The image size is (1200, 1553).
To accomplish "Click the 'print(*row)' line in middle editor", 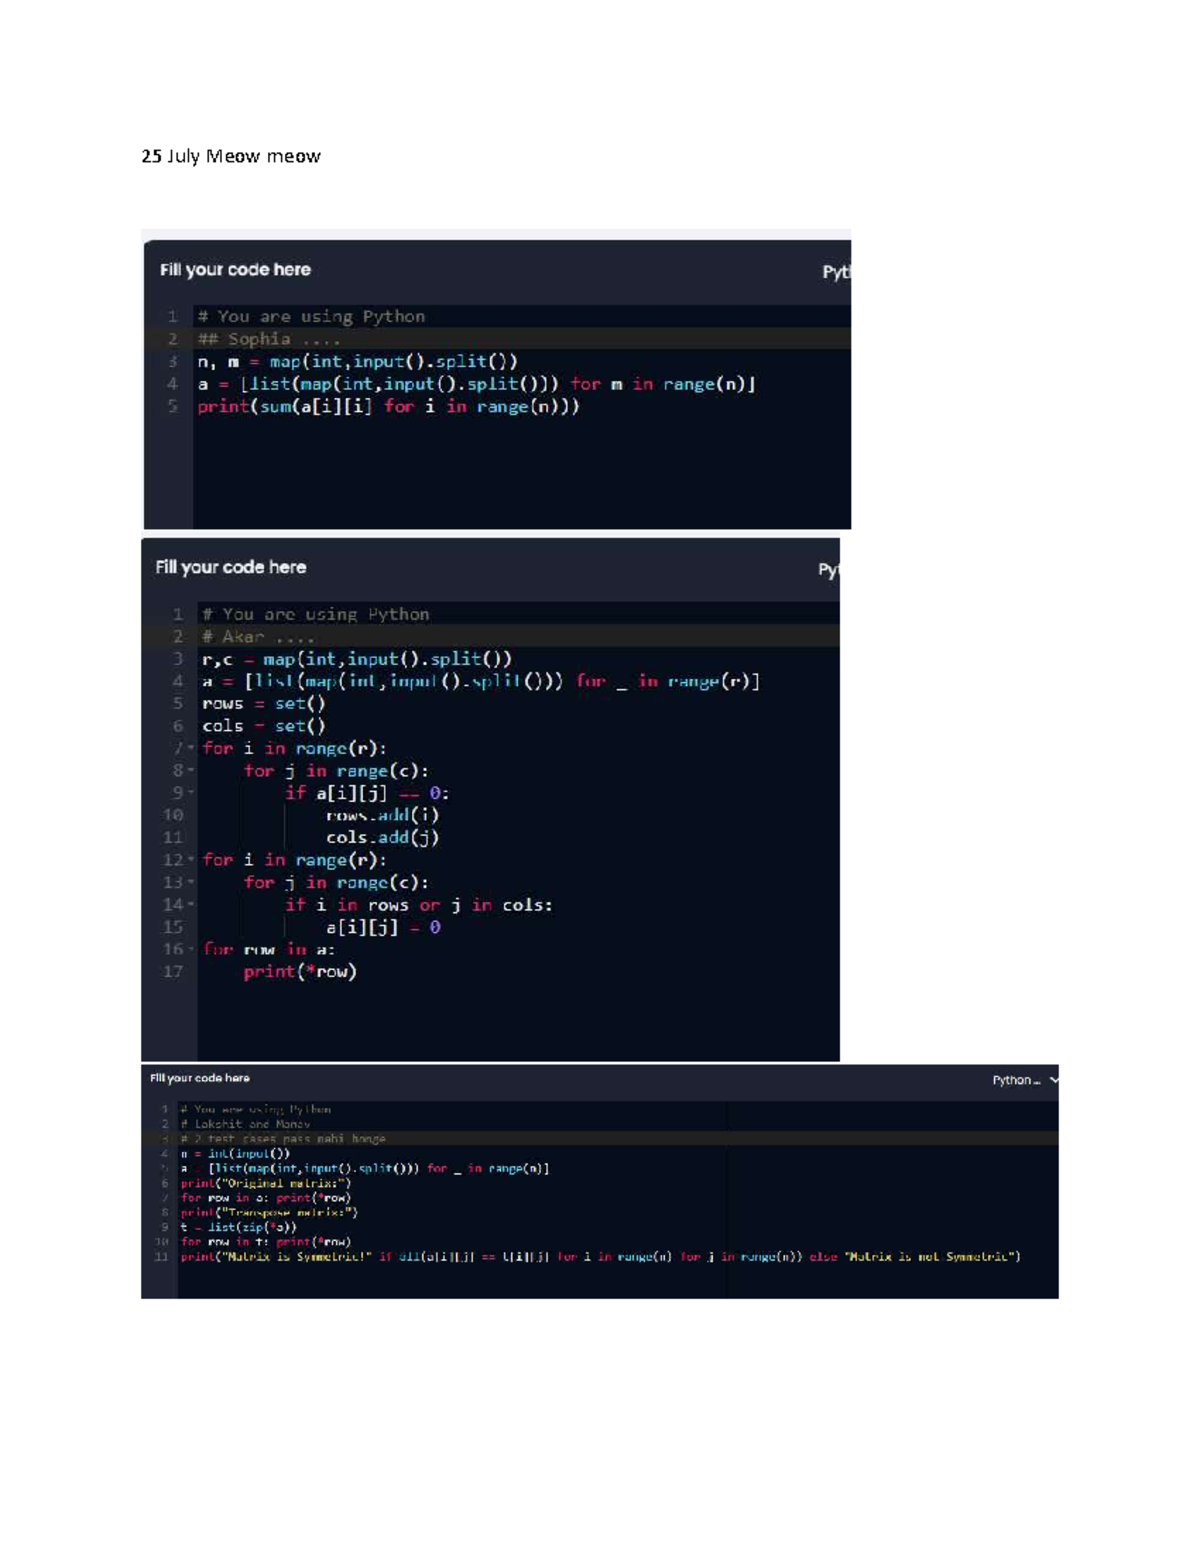I will pos(300,971).
